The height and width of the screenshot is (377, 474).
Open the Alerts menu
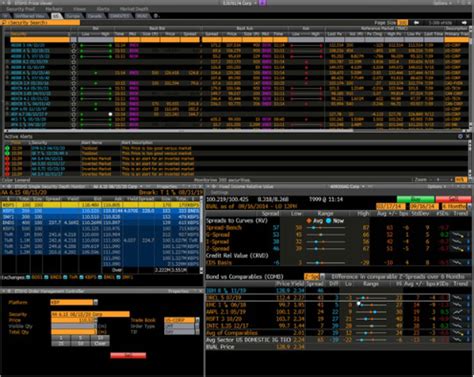click(103, 9)
